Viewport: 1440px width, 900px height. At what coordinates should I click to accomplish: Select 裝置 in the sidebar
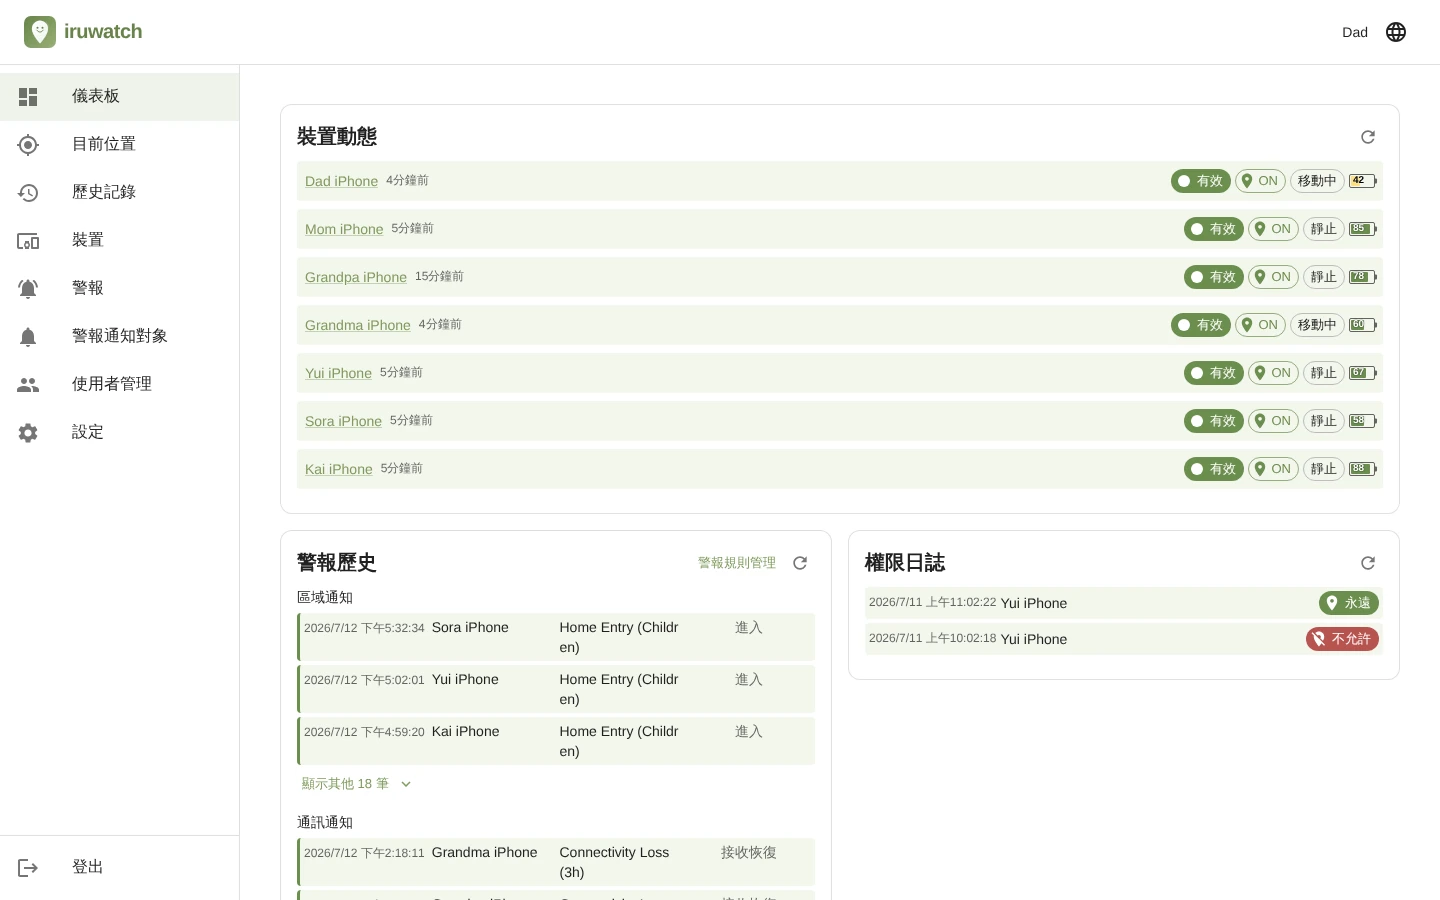click(x=120, y=241)
